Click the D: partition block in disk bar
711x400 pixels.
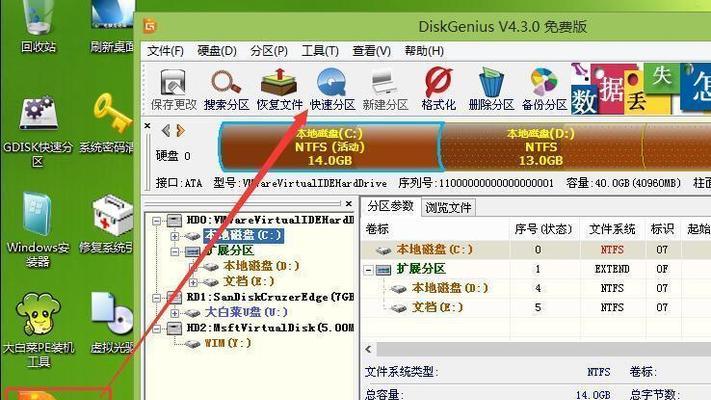[x=541, y=147]
